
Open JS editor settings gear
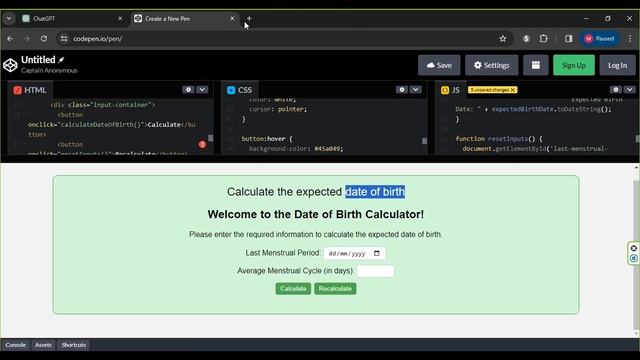coord(616,89)
